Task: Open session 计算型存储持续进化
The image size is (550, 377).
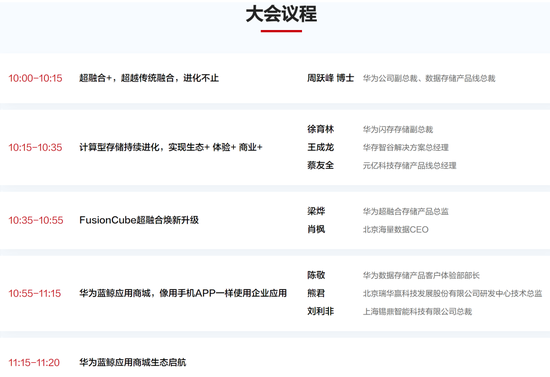Action: (x=171, y=147)
